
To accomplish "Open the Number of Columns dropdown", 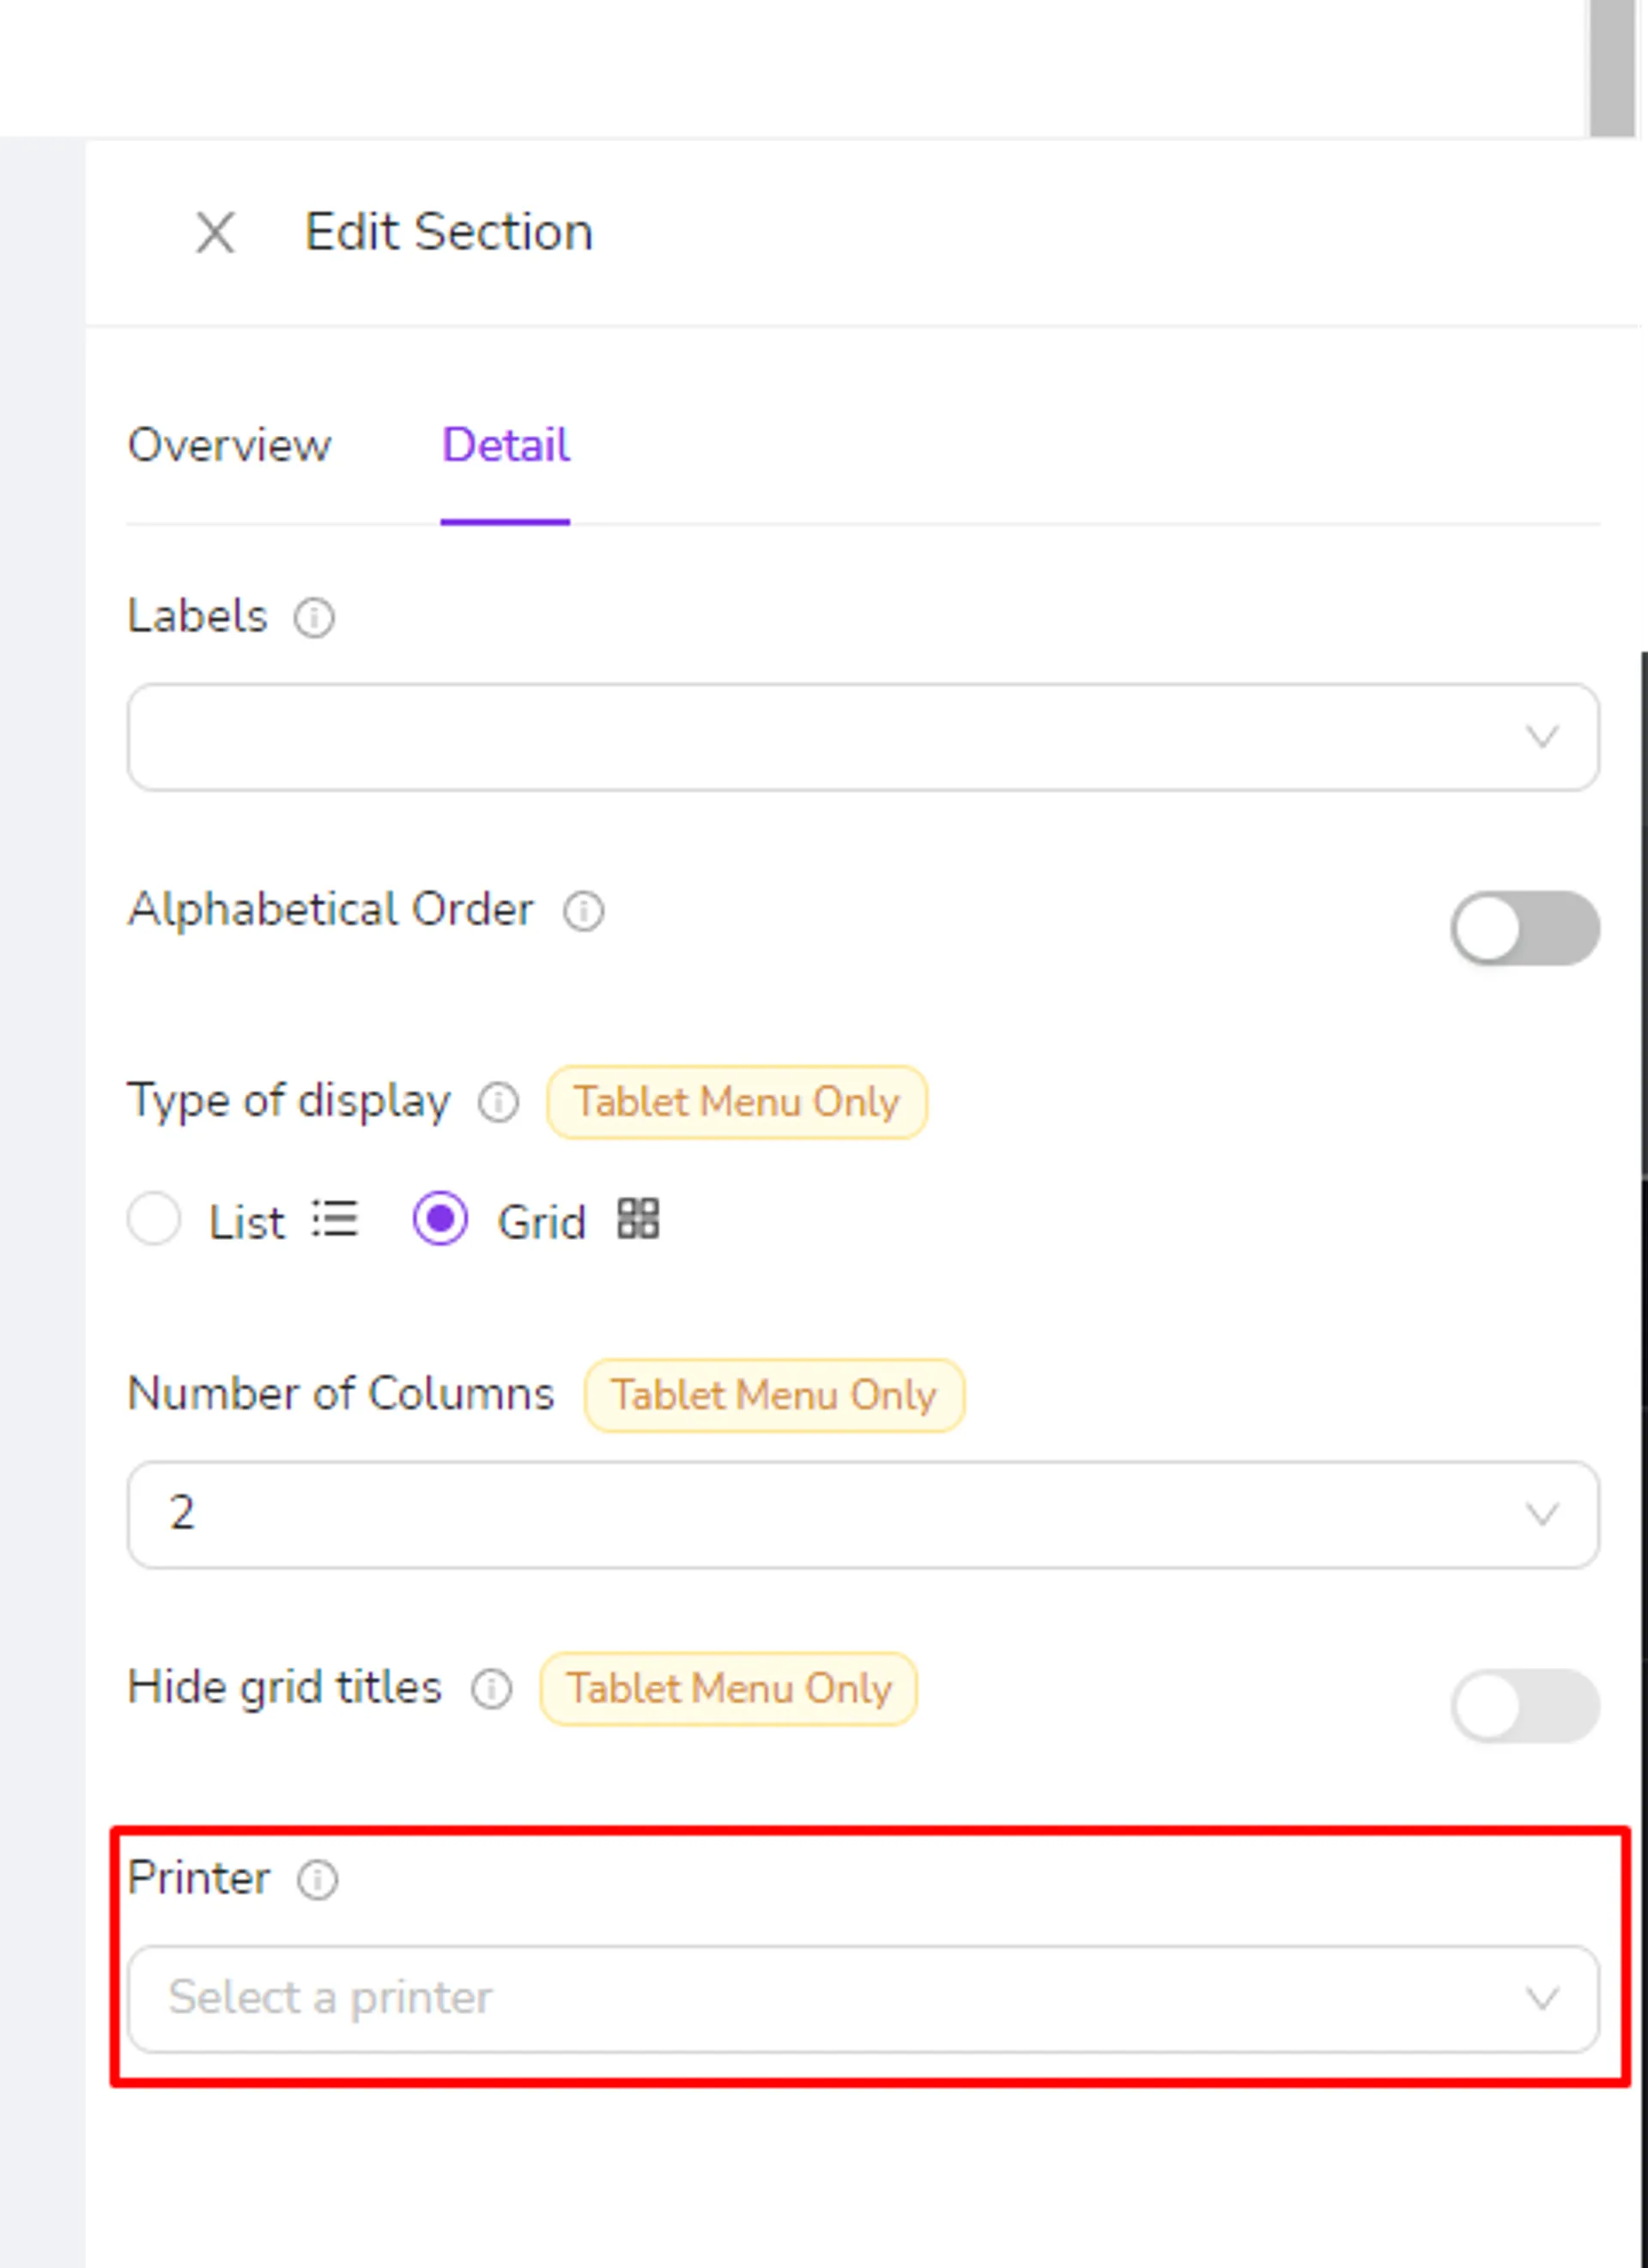I will 863,1514.
